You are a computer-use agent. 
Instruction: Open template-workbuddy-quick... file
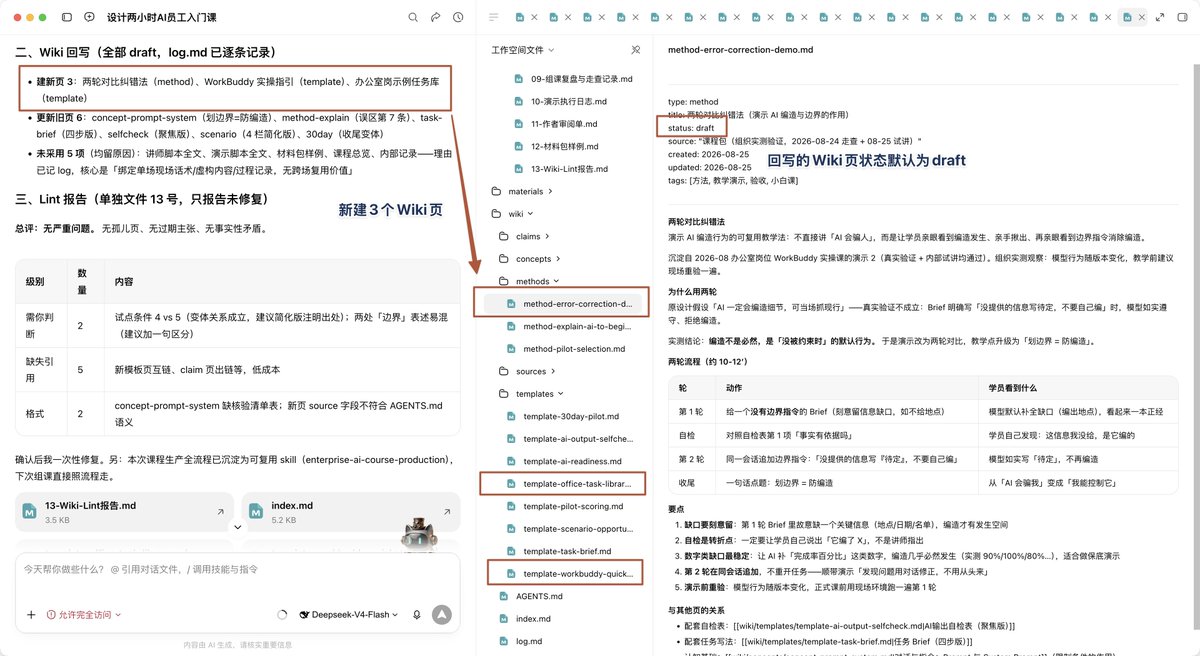point(569,574)
